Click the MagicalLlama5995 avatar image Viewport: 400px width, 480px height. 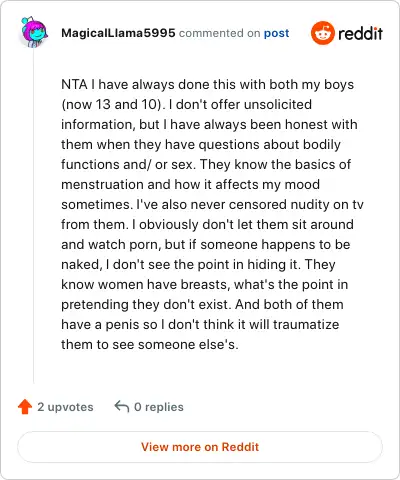pyautogui.click(x=33, y=32)
